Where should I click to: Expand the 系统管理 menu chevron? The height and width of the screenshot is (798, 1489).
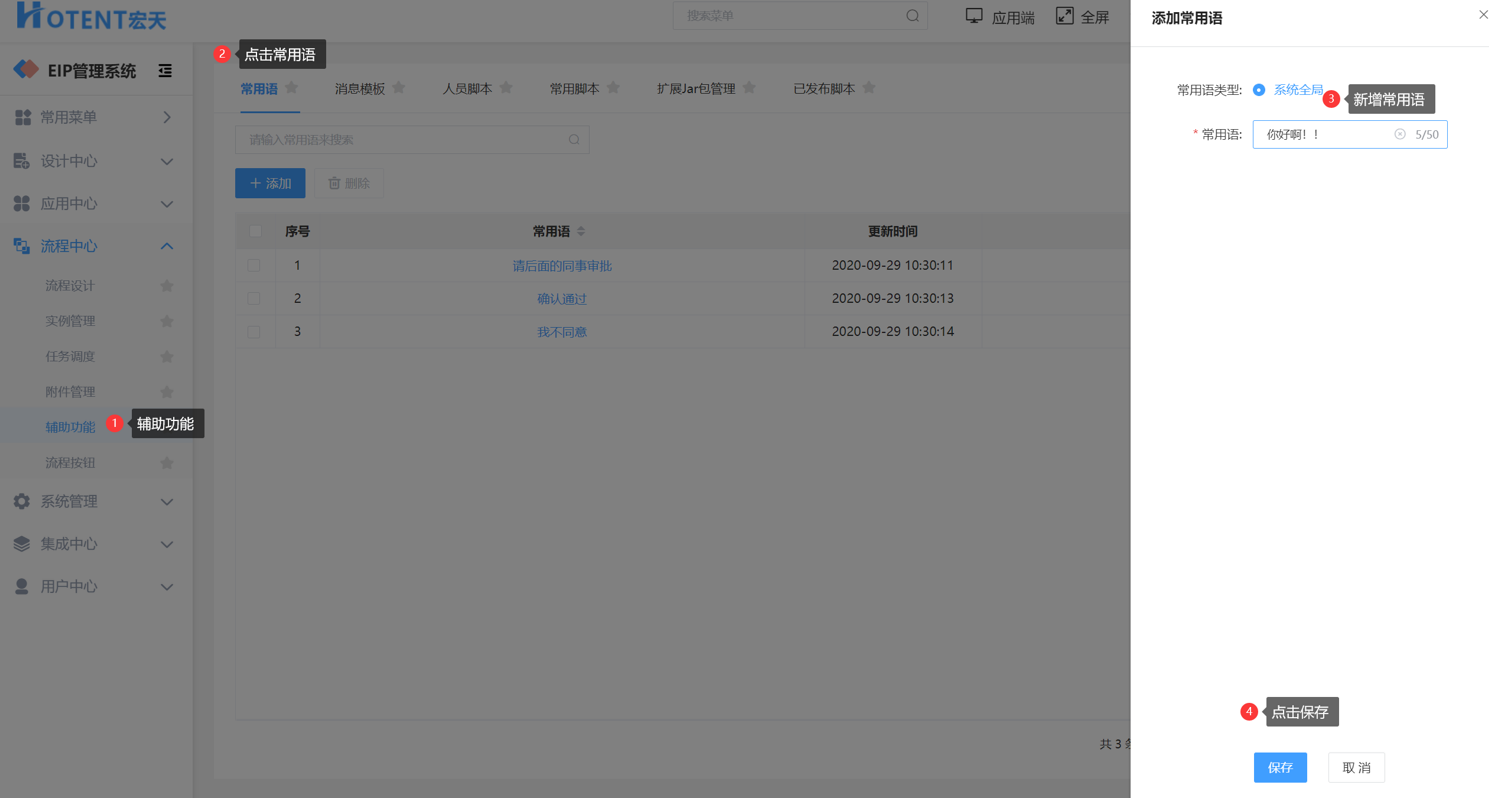[167, 502]
